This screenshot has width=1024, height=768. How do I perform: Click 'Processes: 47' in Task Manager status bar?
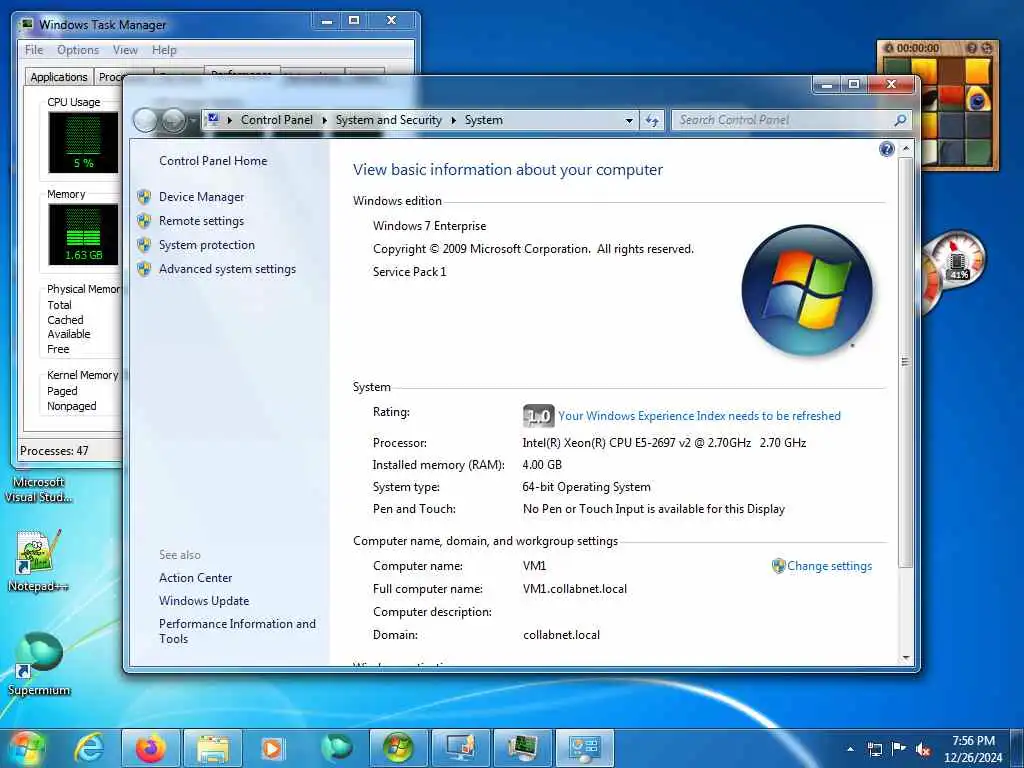[54, 451]
